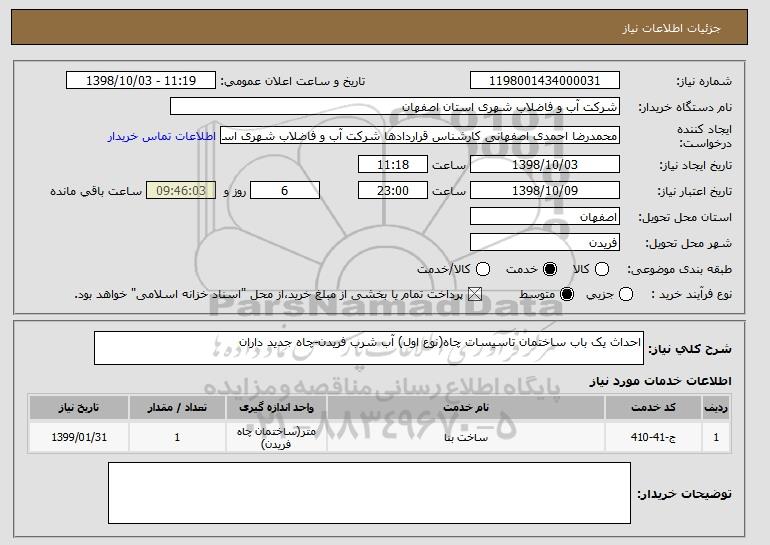This screenshot has height=545, width=770.
Task: Click the service name cell ساخت بنا
Action: point(466,437)
